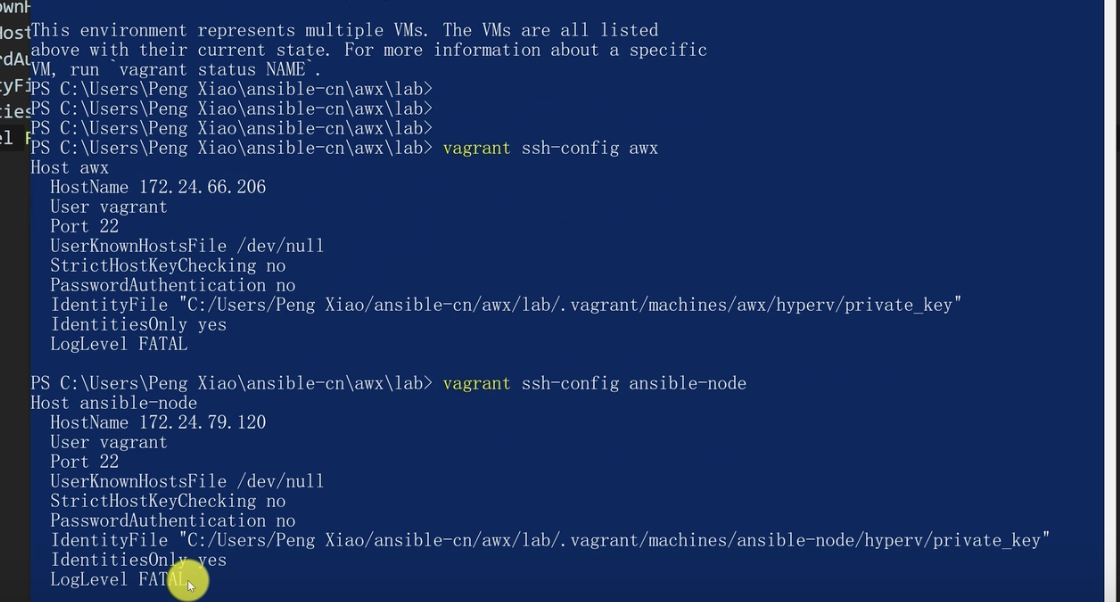Click the 'Host ansible-node' output line

pyautogui.click(x=113, y=403)
